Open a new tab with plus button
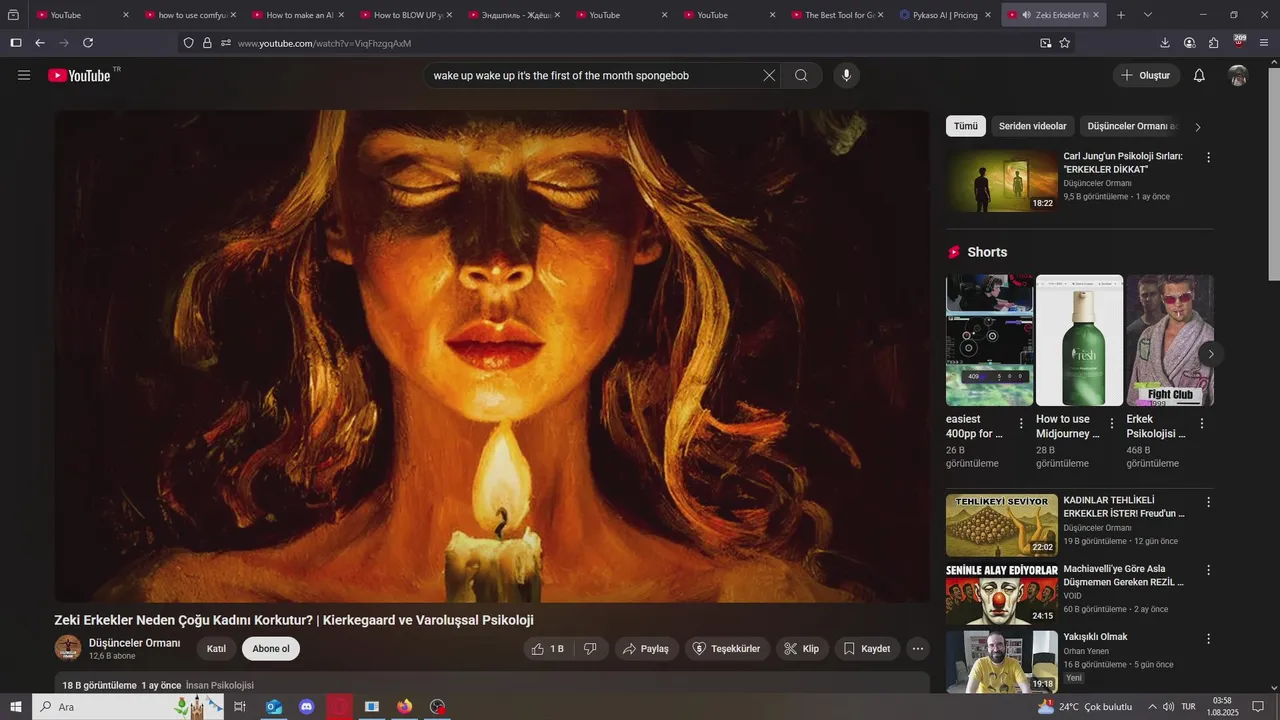Image resolution: width=1280 pixels, height=720 pixels. [x=1121, y=15]
